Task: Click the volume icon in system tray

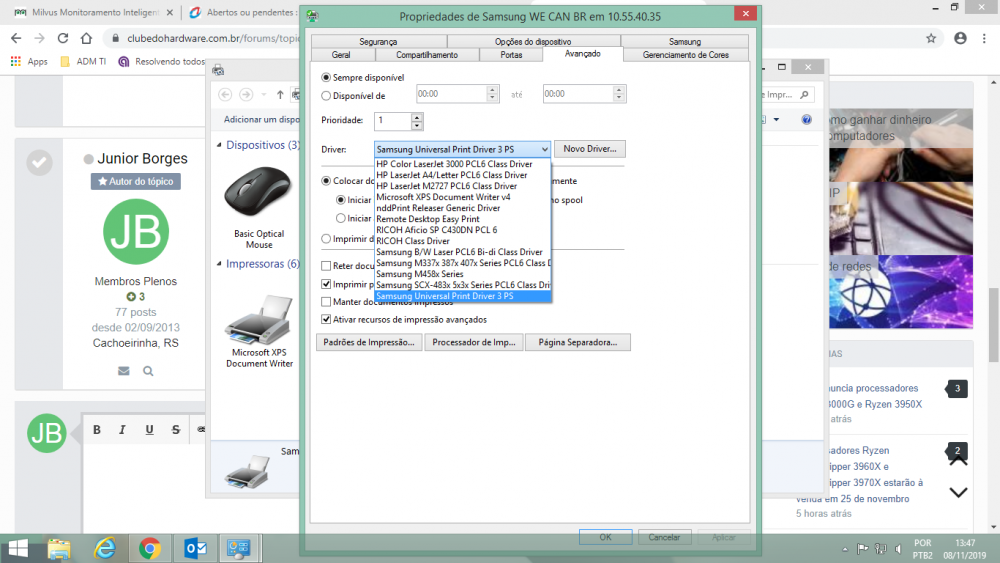Action: pos(899,548)
